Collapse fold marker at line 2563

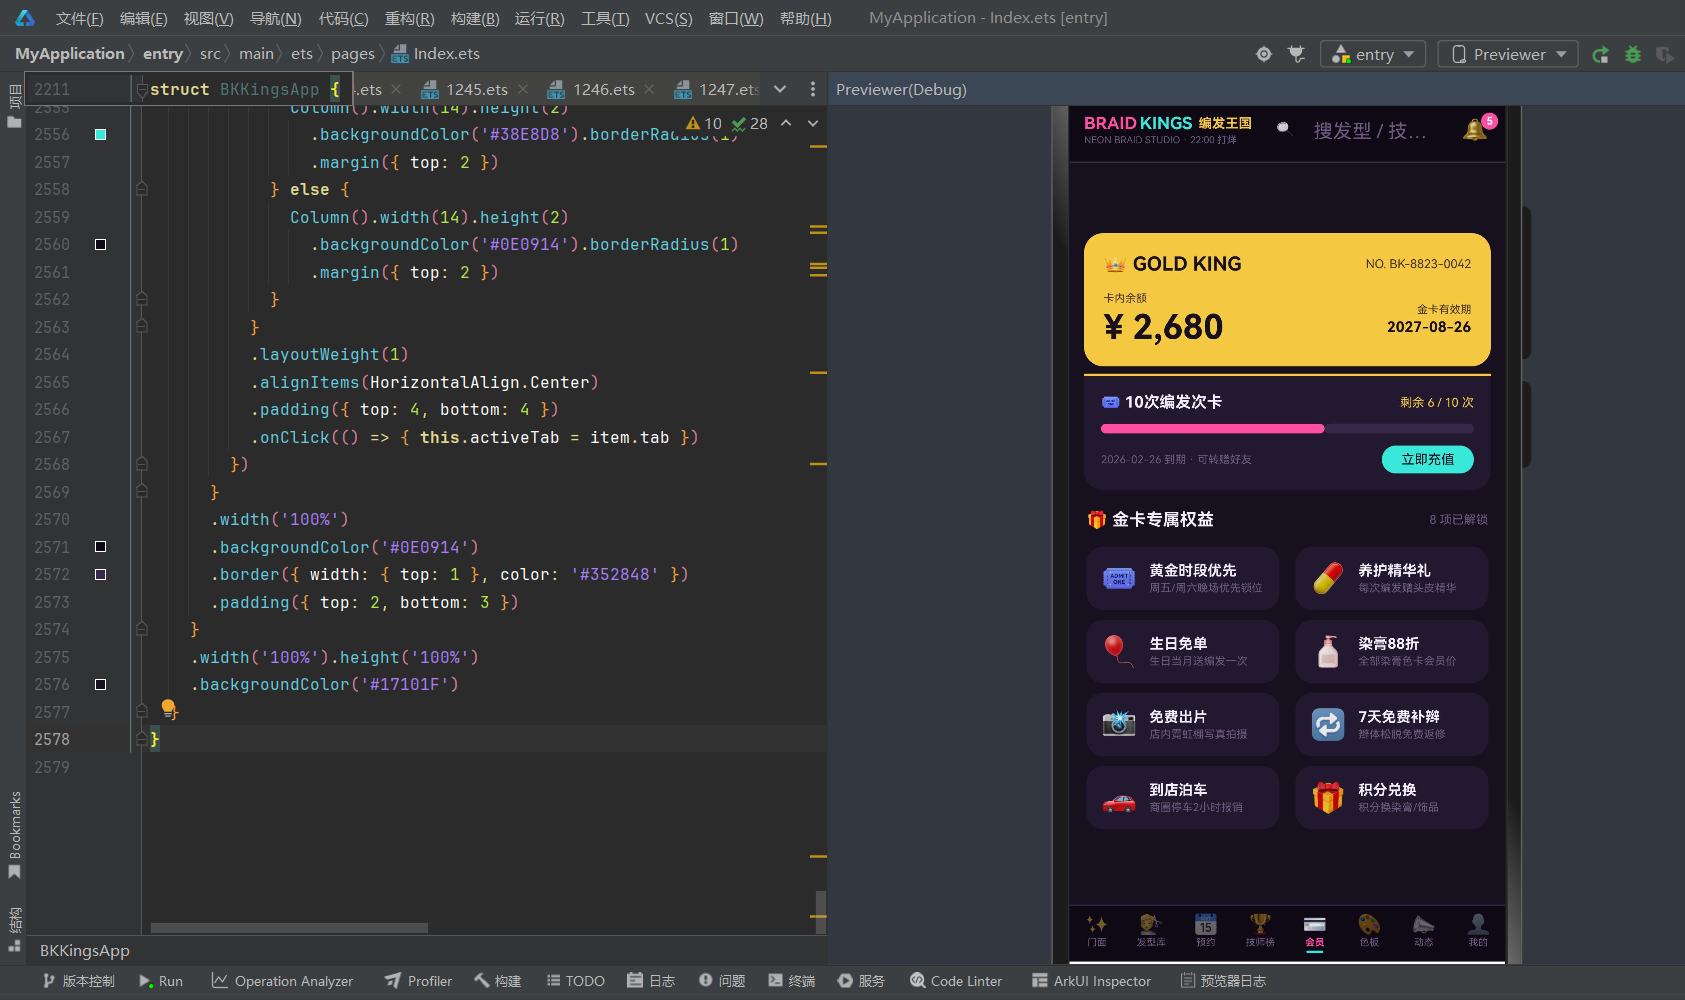click(x=142, y=327)
